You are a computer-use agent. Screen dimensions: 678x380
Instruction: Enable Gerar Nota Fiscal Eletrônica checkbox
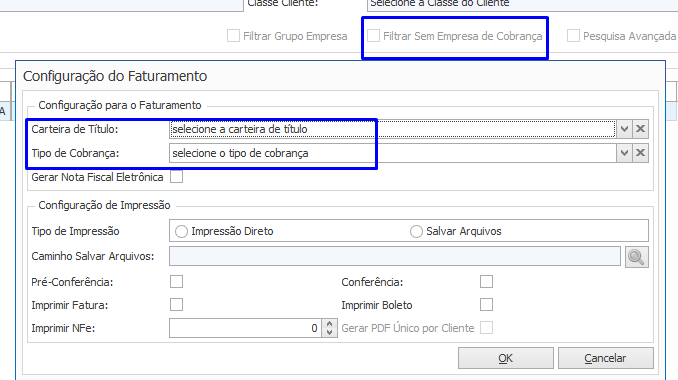[x=176, y=177]
